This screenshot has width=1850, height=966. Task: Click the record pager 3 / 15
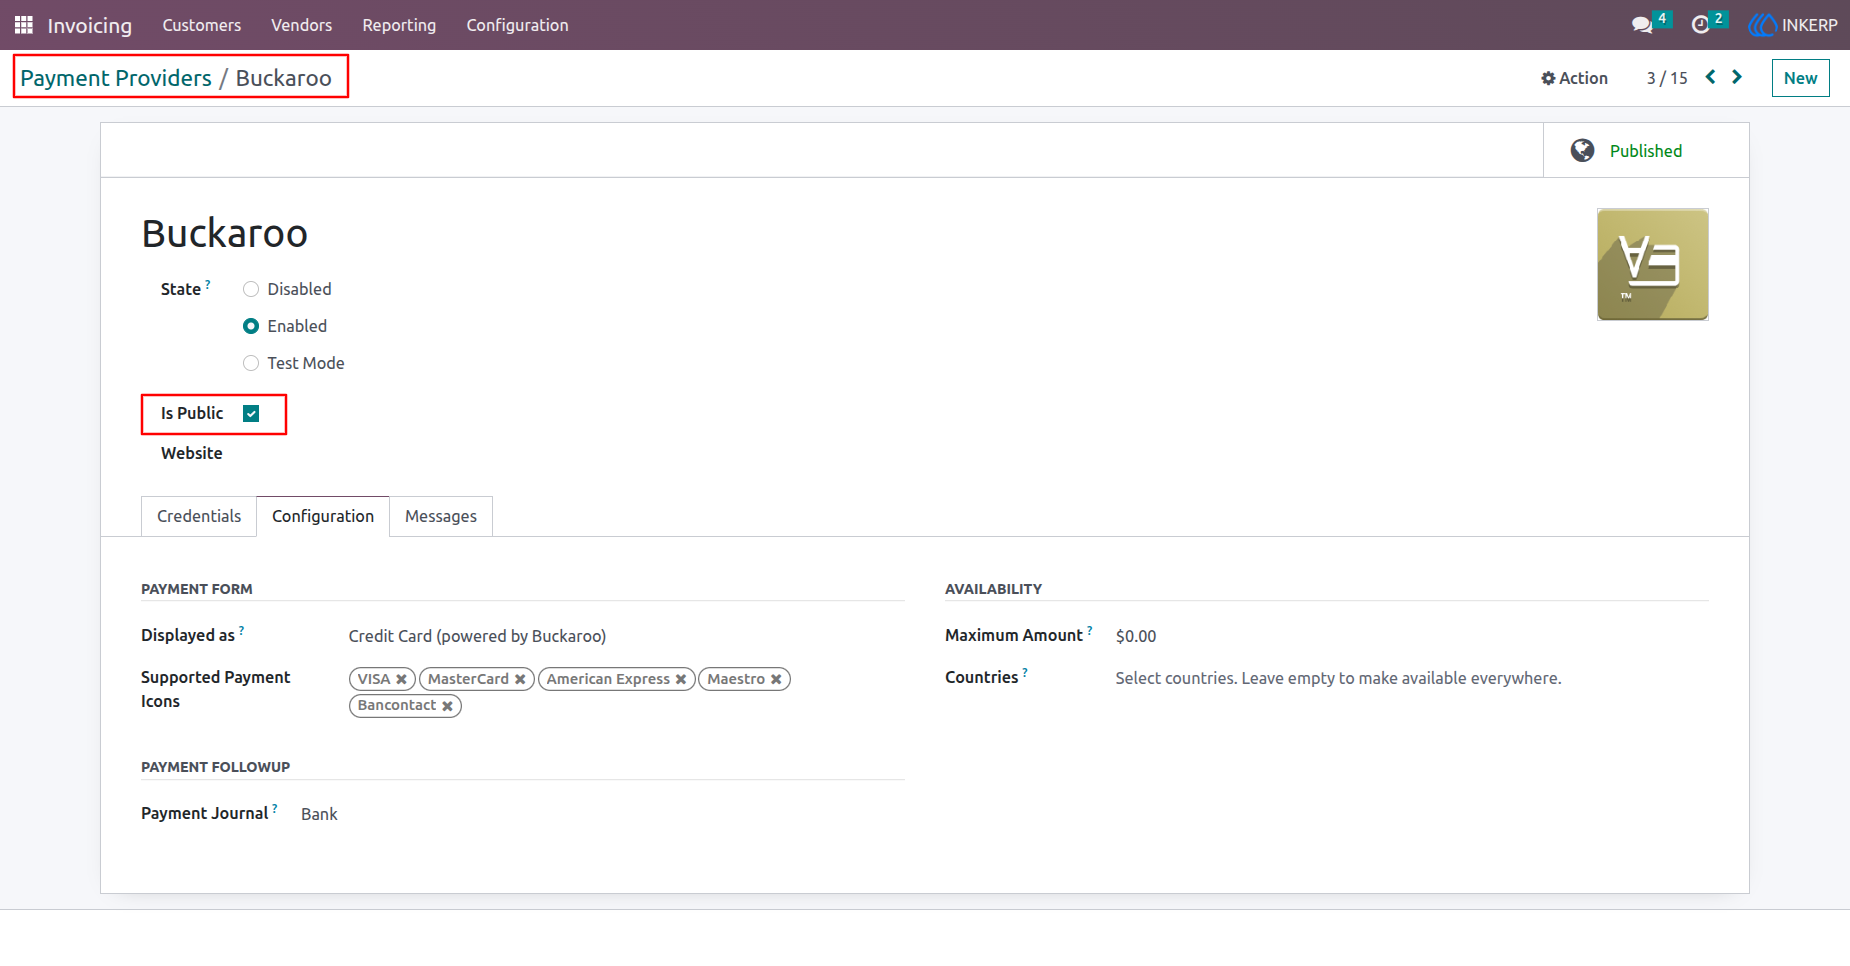pos(1667,78)
